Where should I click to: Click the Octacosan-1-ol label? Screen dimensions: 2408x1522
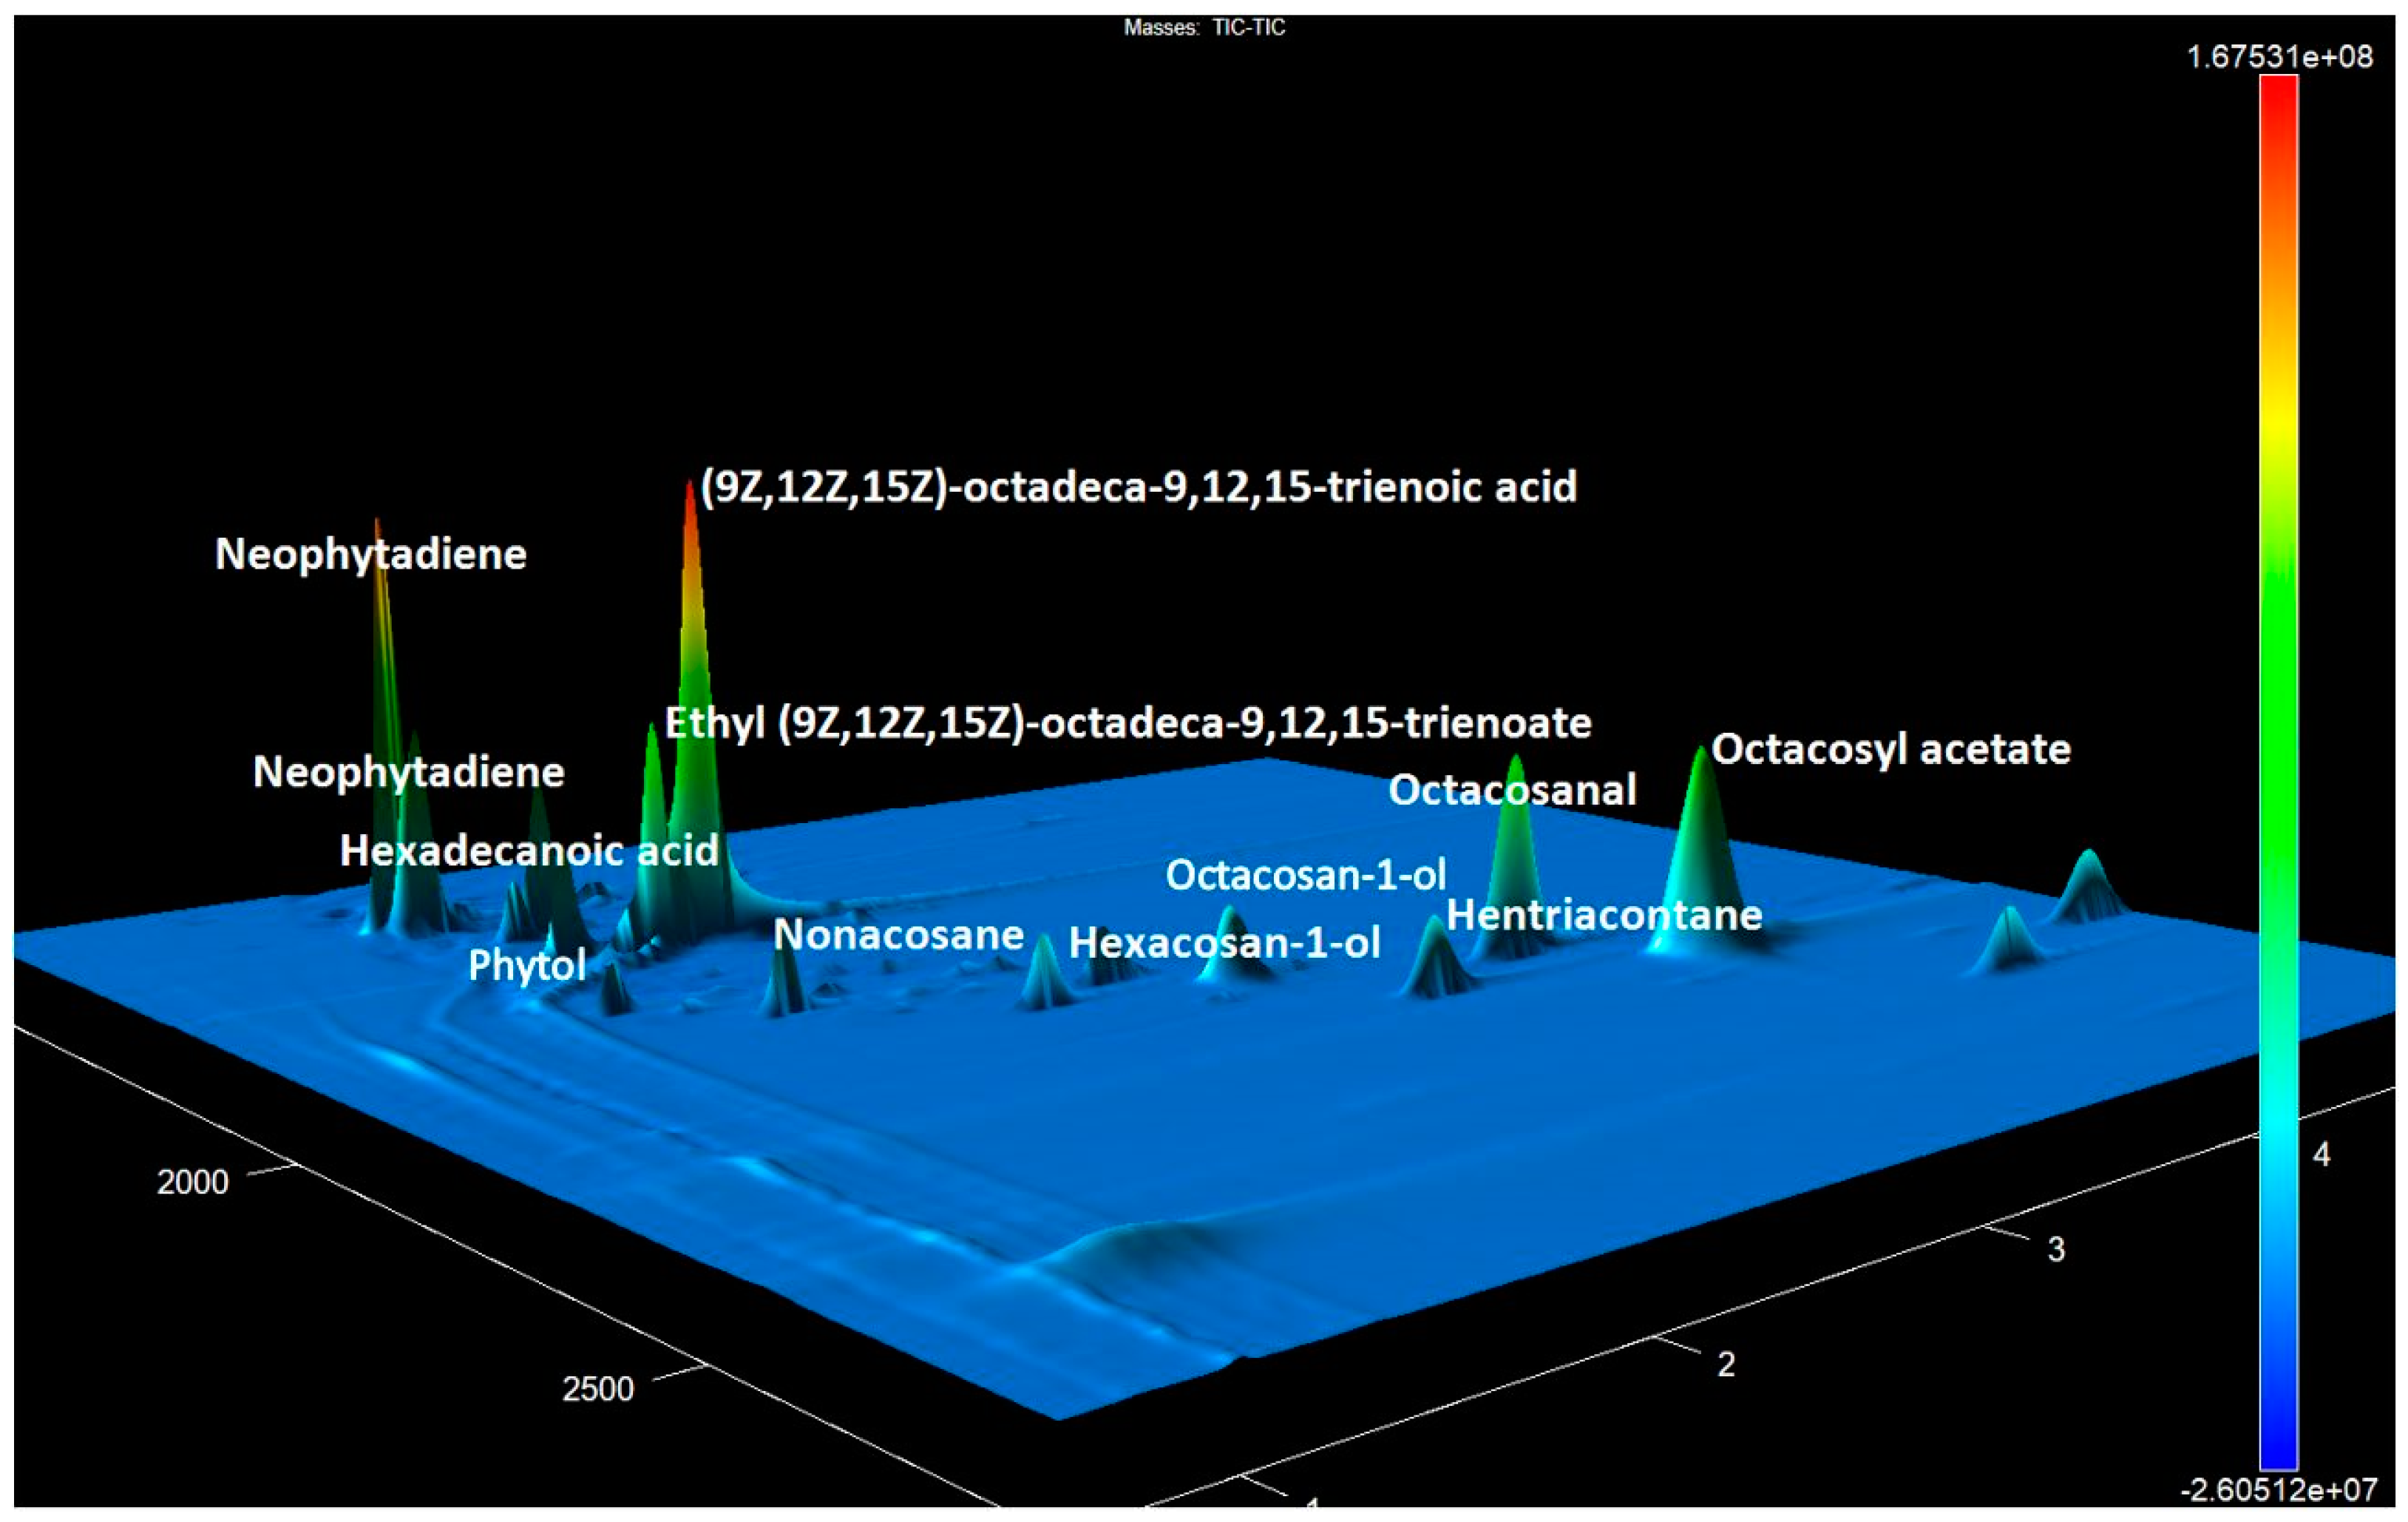click(x=1305, y=876)
